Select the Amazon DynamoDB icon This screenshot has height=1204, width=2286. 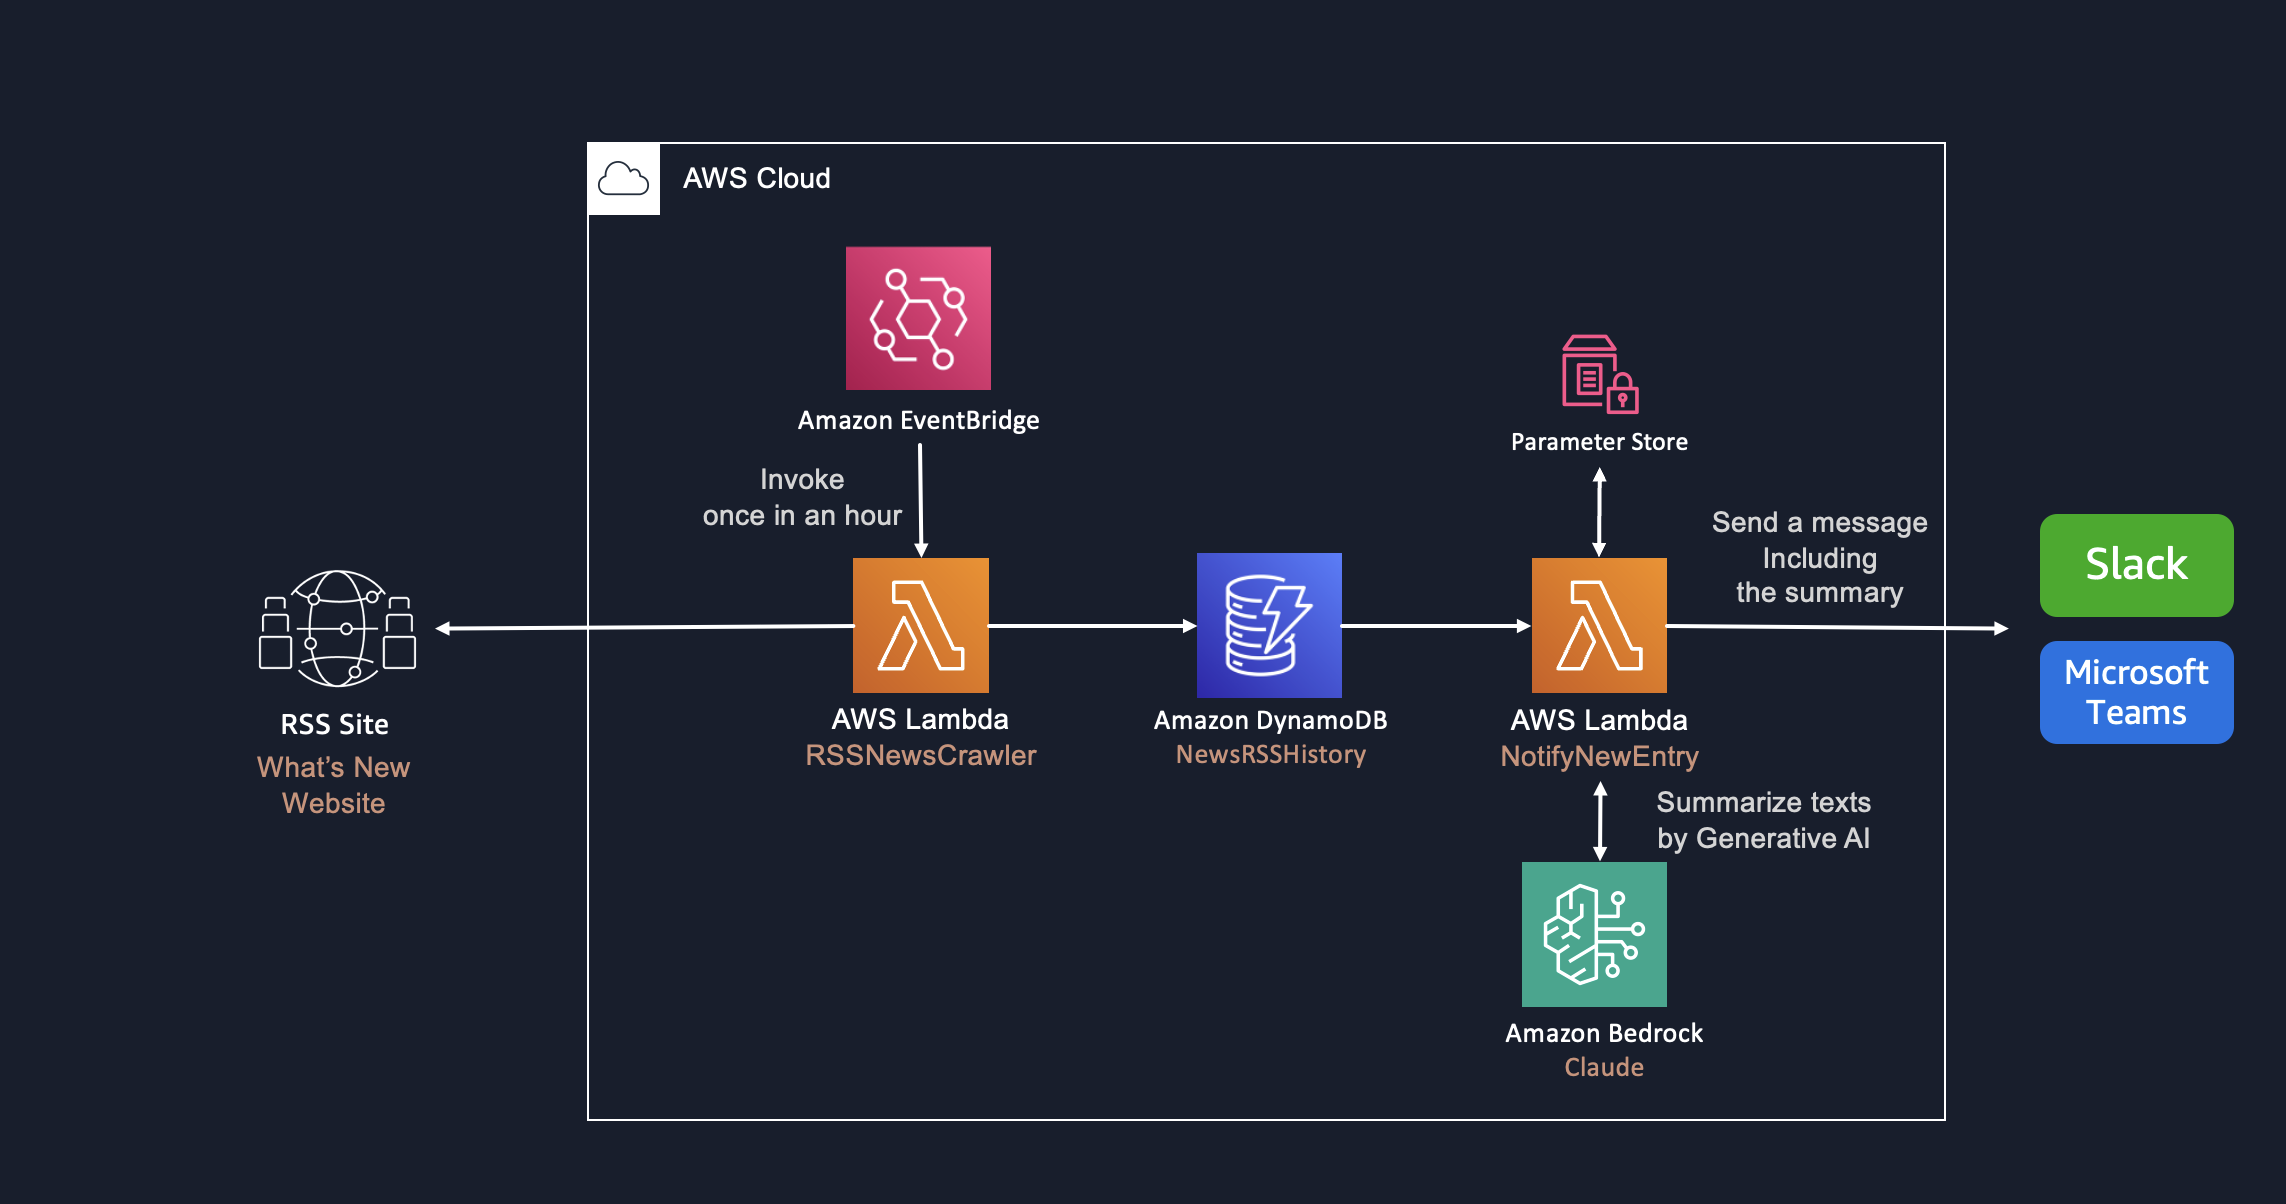(x=1269, y=625)
